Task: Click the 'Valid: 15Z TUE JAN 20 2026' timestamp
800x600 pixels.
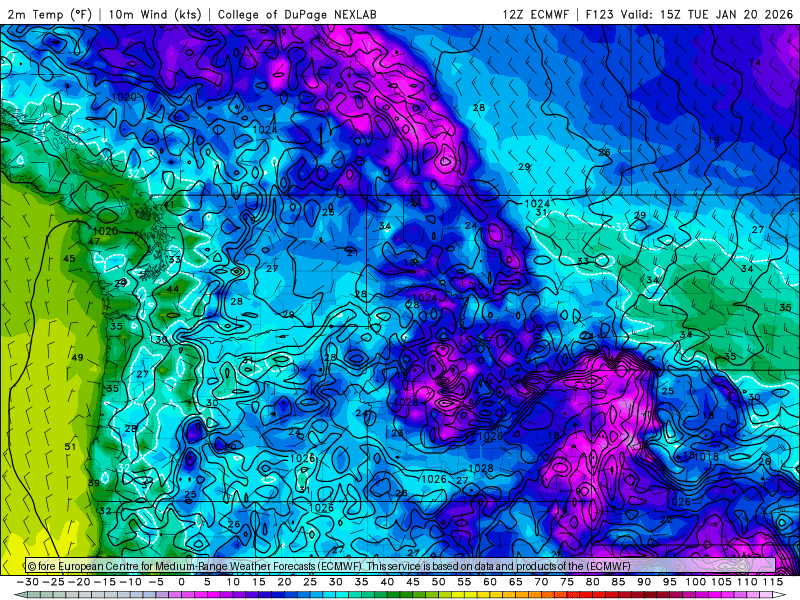Action: (x=707, y=14)
